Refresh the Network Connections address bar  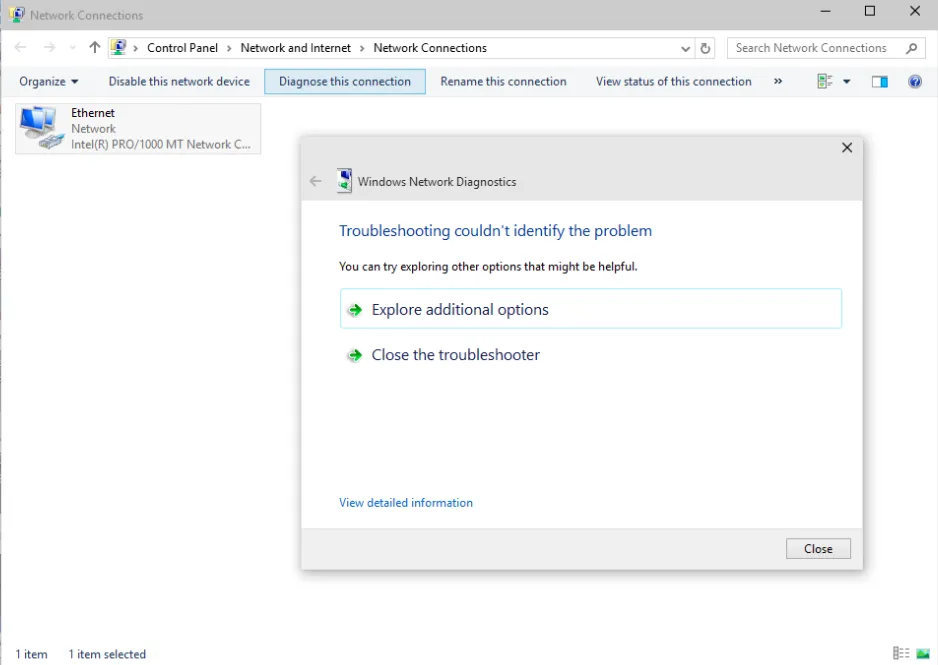pyautogui.click(x=706, y=48)
